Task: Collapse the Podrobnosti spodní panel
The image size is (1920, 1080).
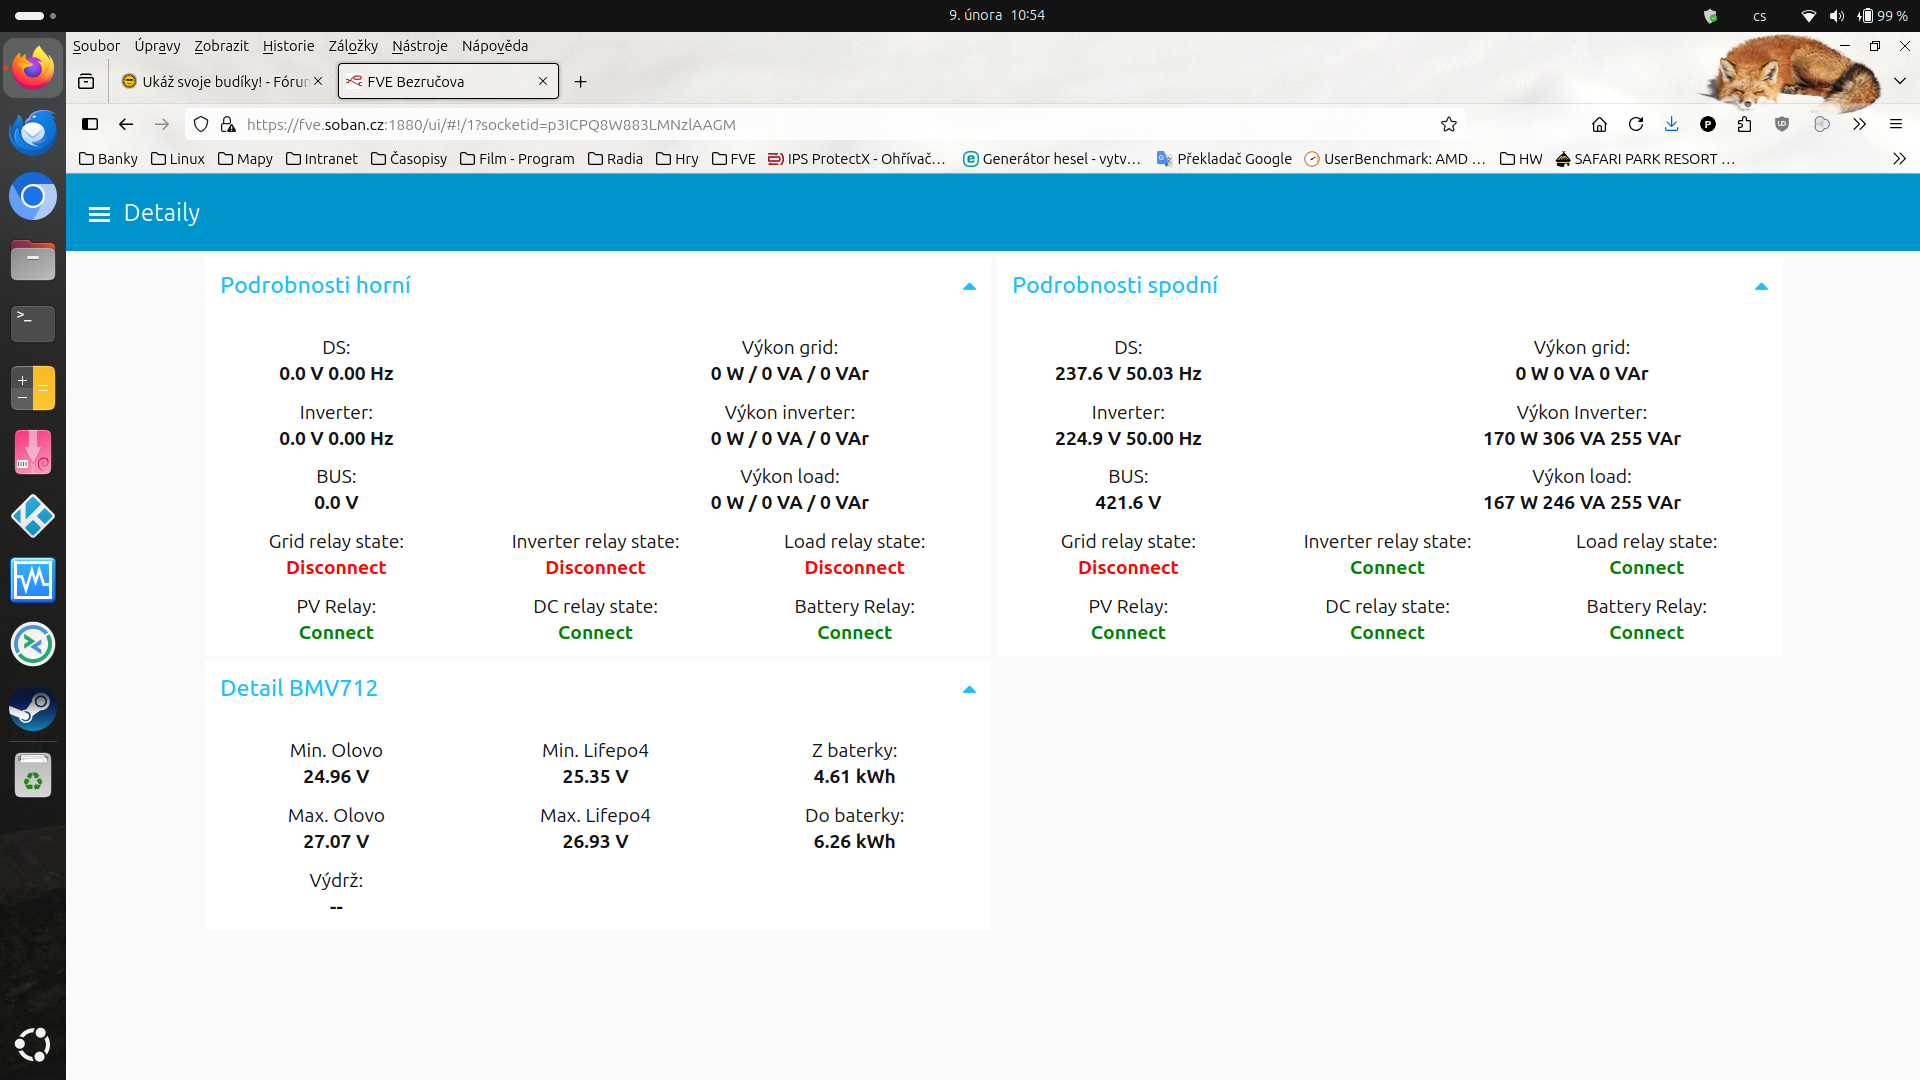Action: [x=1761, y=287]
